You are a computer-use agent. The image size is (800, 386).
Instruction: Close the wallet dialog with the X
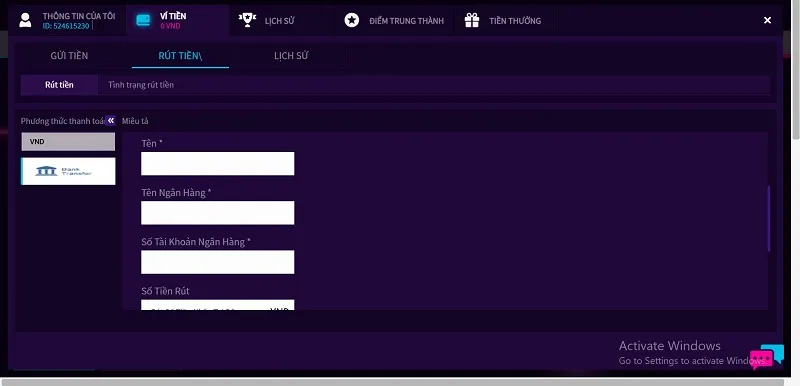coord(767,20)
